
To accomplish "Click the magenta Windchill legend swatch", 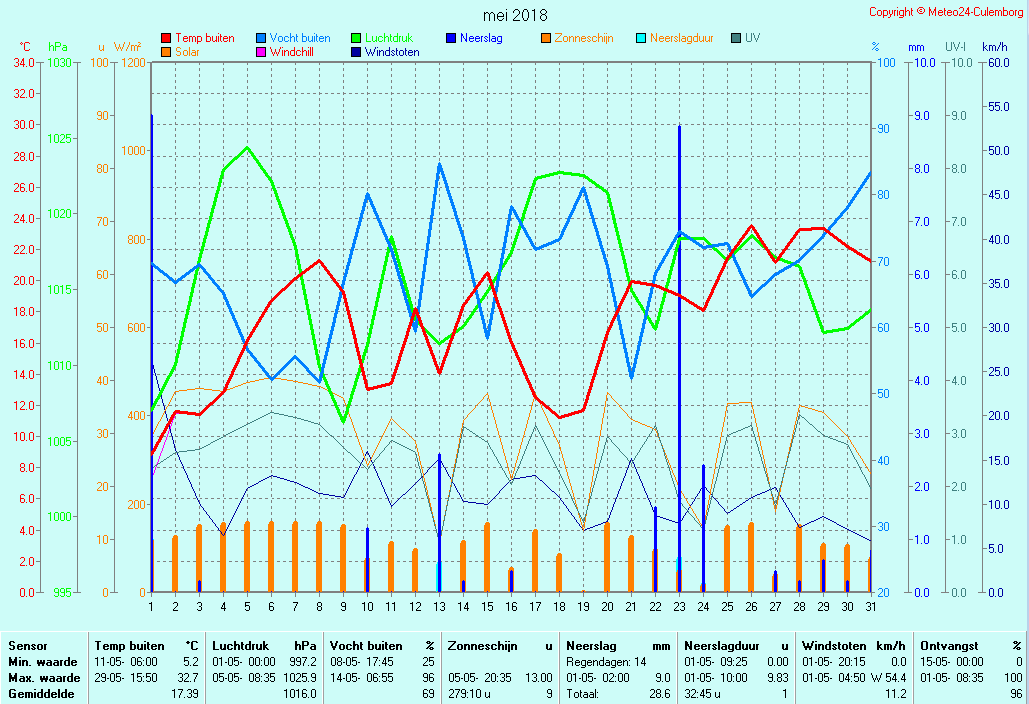I will pyautogui.click(x=262, y=52).
